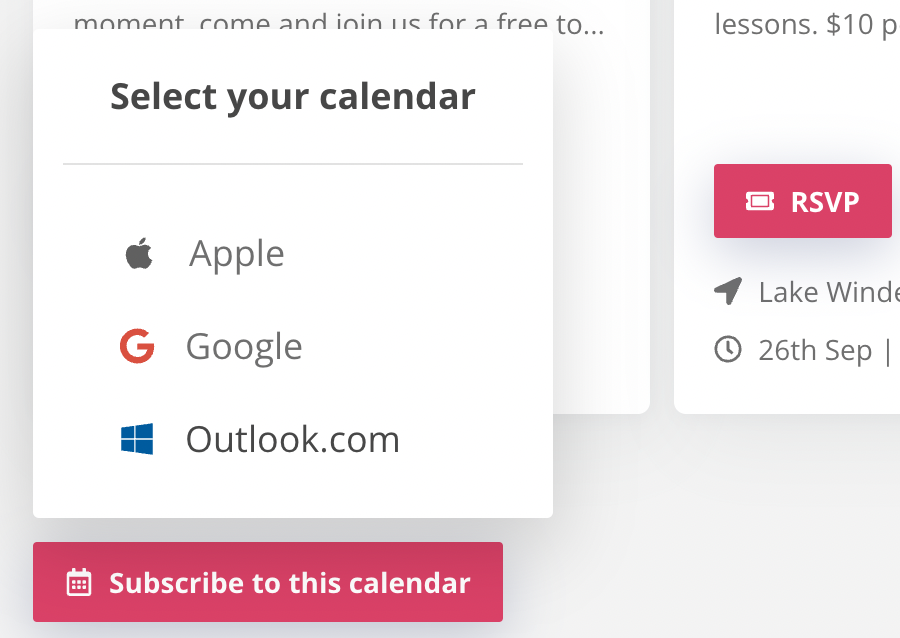Screen dimensions: 900x638
Task: Select Apple from the calendar list
Action: pos(236,253)
